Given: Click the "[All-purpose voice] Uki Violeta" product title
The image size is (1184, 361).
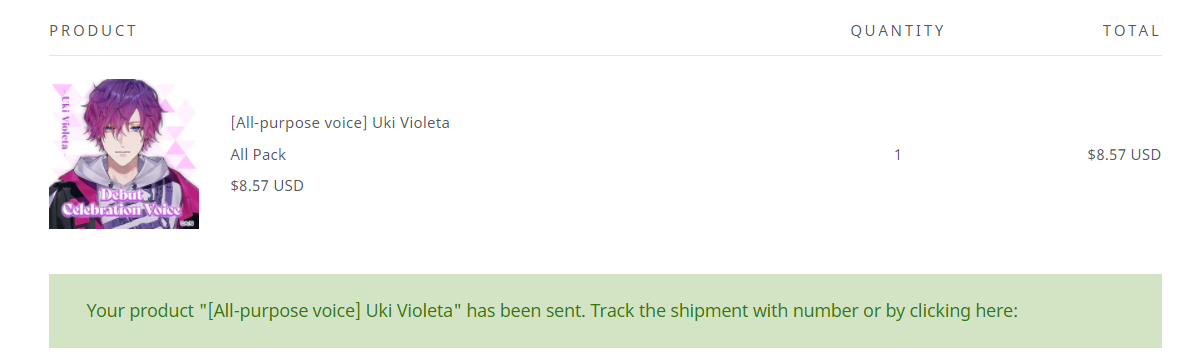Looking at the screenshot, I should coord(340,122).
